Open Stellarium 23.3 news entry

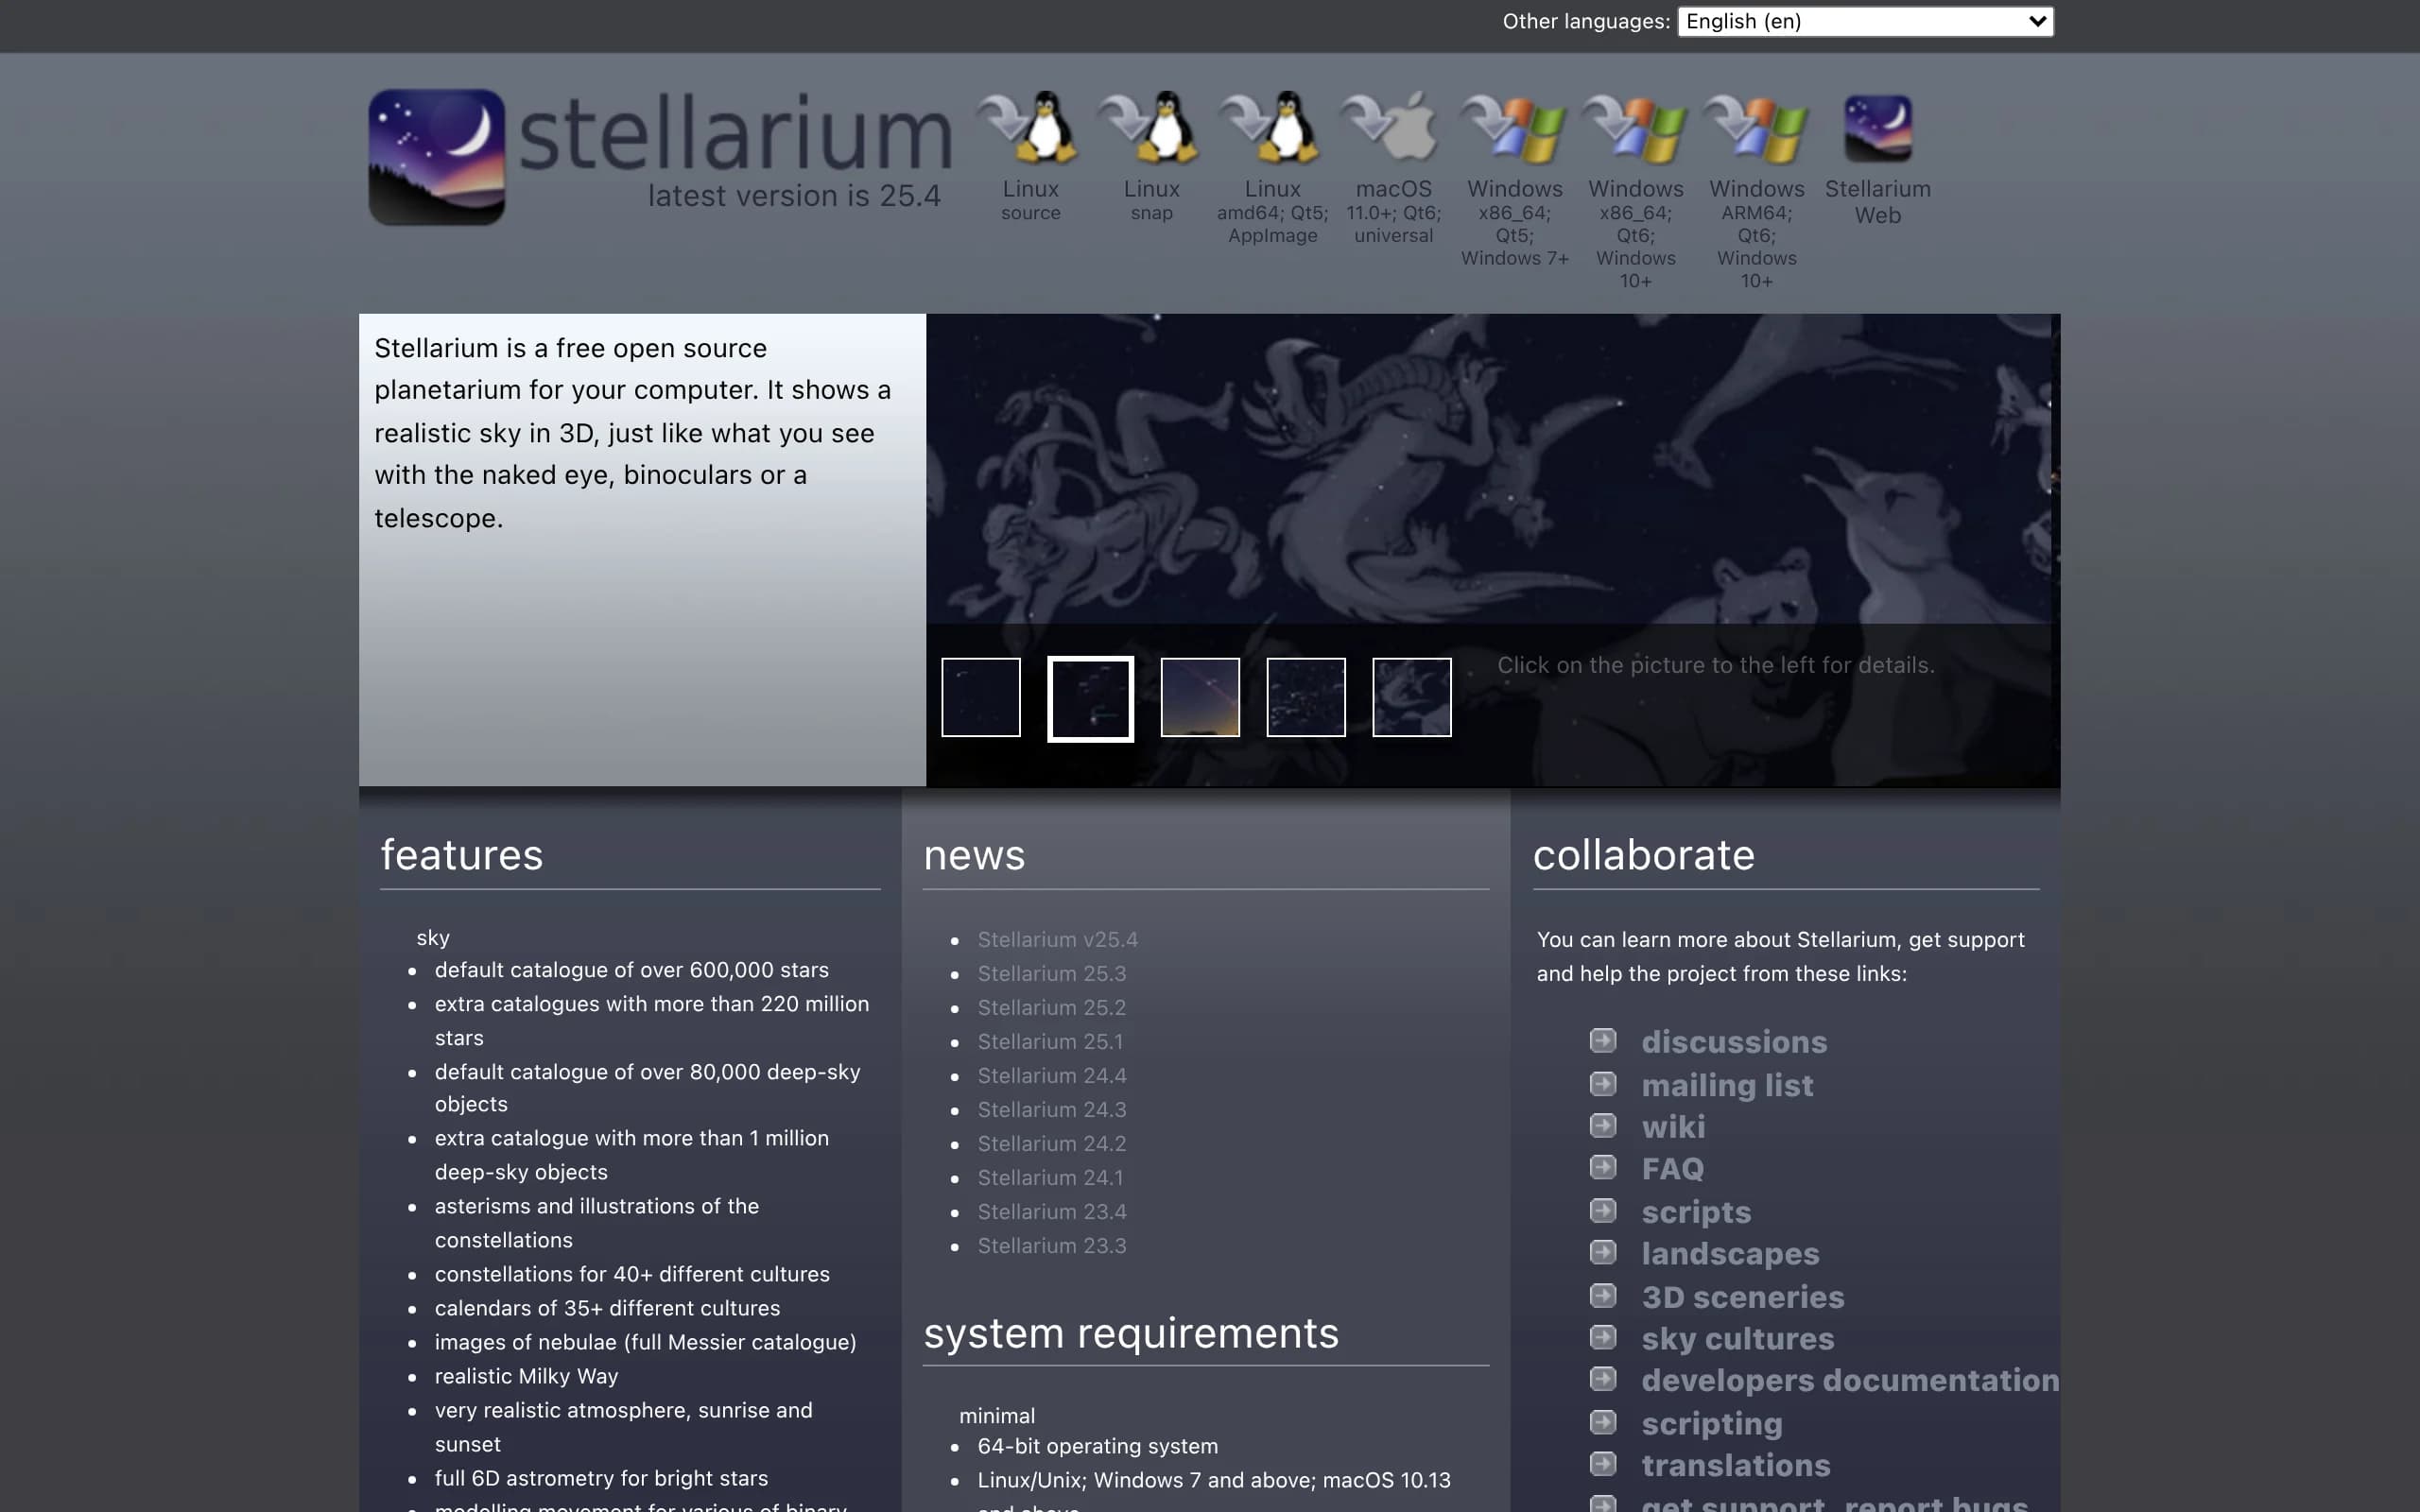coord(1052,1246)
